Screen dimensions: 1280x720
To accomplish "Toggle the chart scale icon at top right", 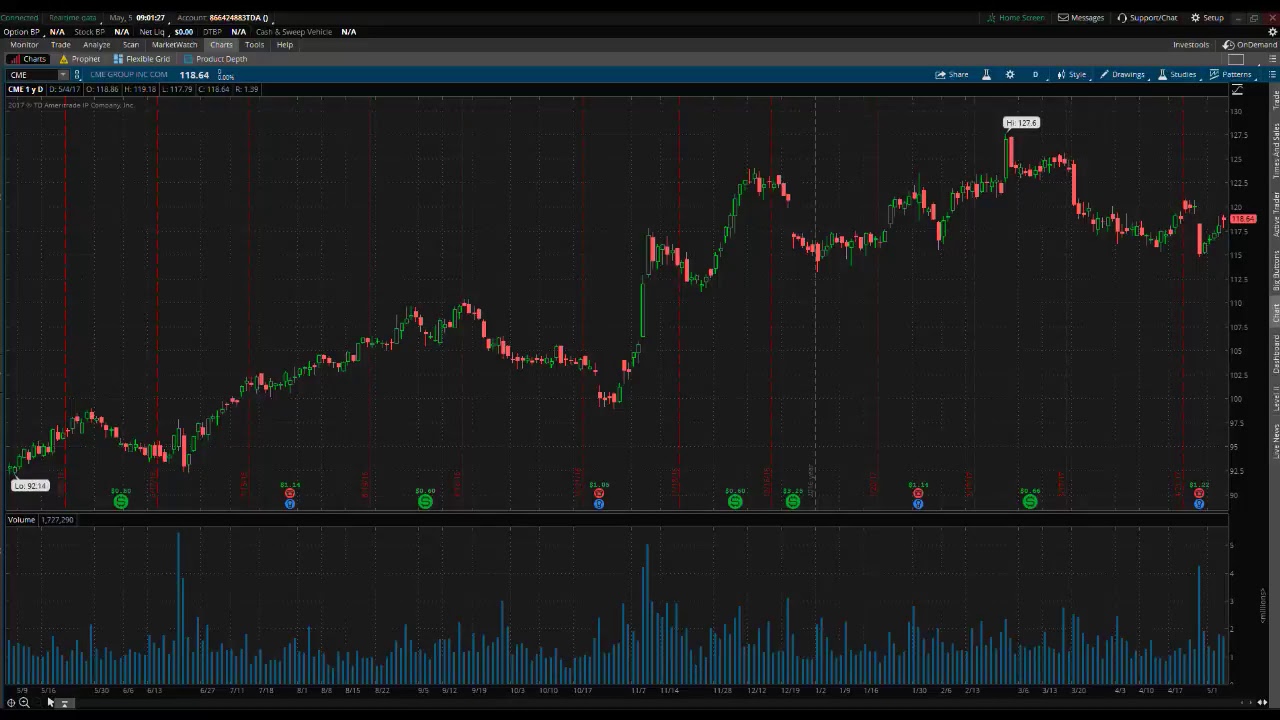I will [1237, 90].
